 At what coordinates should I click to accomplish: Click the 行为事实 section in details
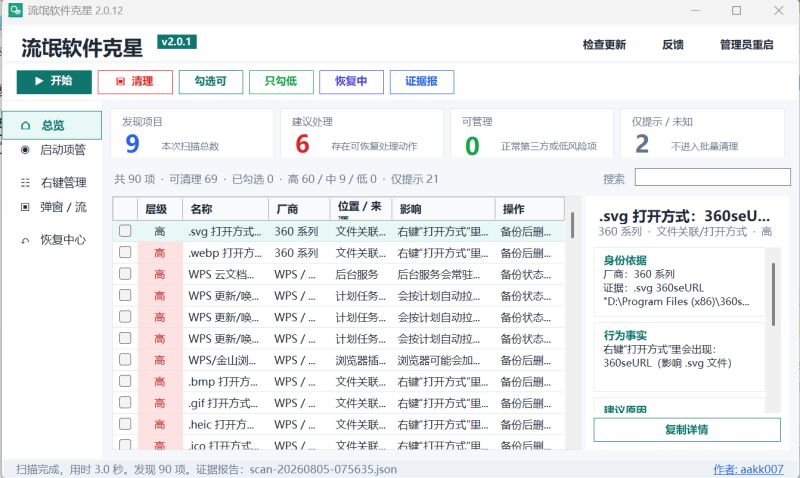(679, 357)
